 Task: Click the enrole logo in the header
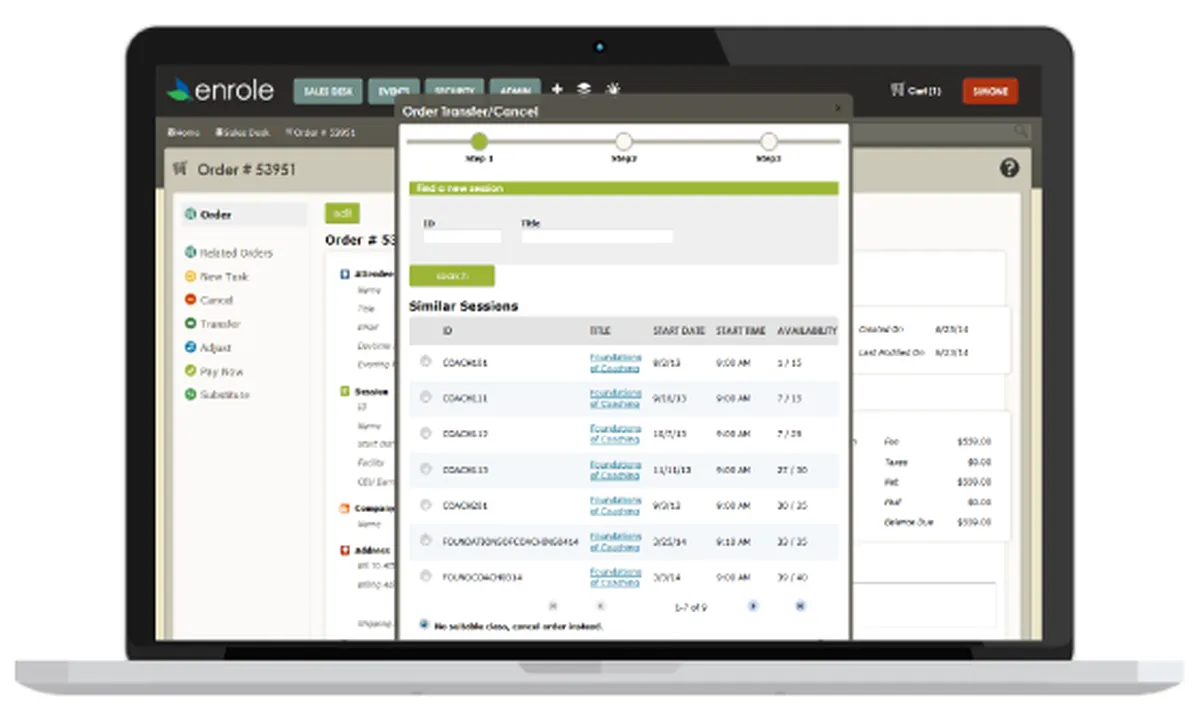(220, 89)
